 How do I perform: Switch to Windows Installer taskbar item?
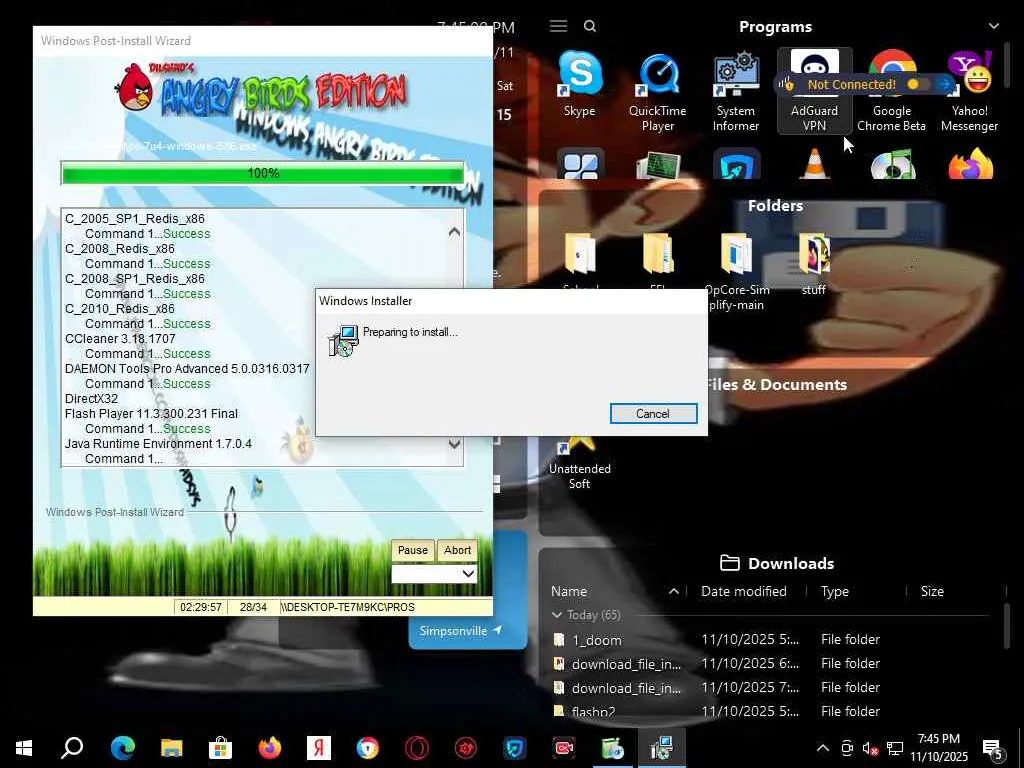(x=662, y=747)
